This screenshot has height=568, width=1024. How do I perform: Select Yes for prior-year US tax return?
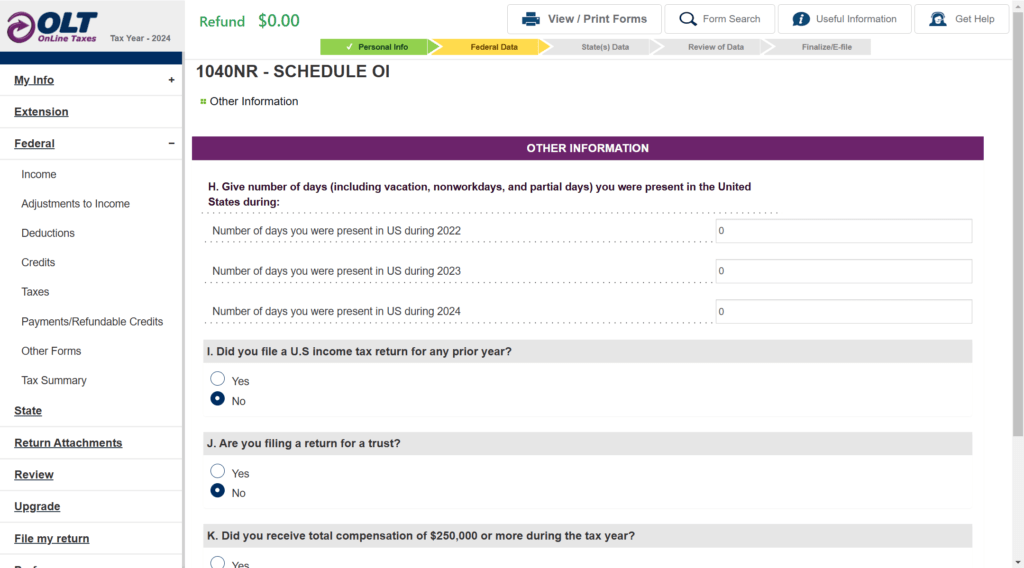217,379
